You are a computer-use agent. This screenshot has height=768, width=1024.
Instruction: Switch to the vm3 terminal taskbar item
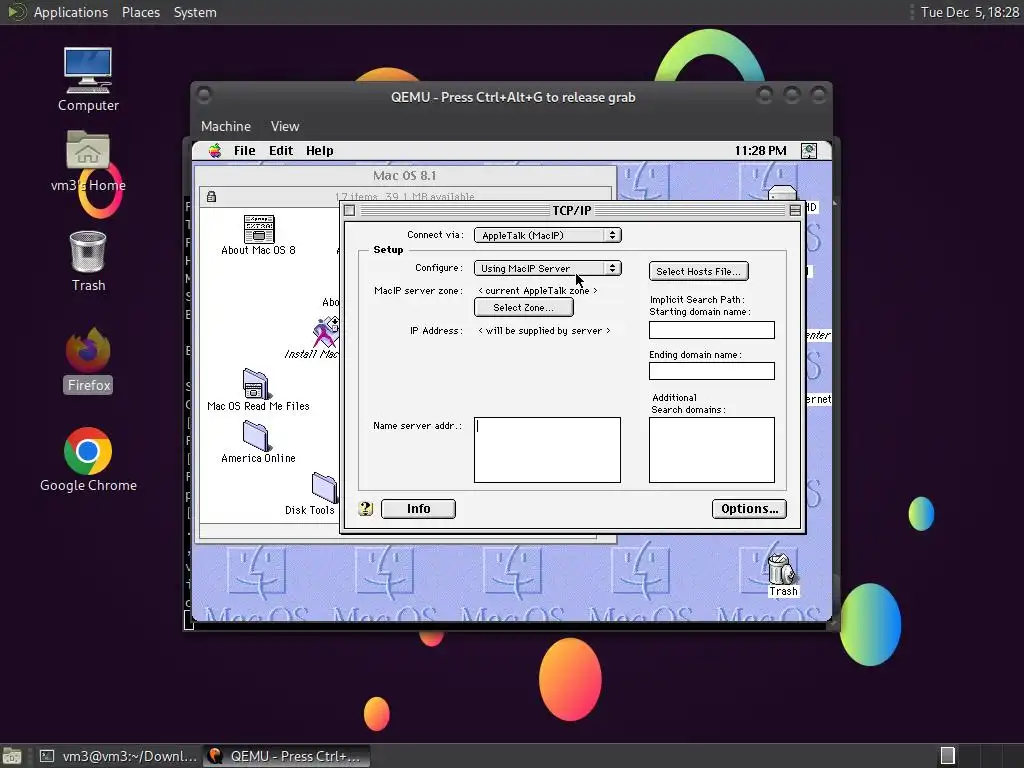point(118,756)
